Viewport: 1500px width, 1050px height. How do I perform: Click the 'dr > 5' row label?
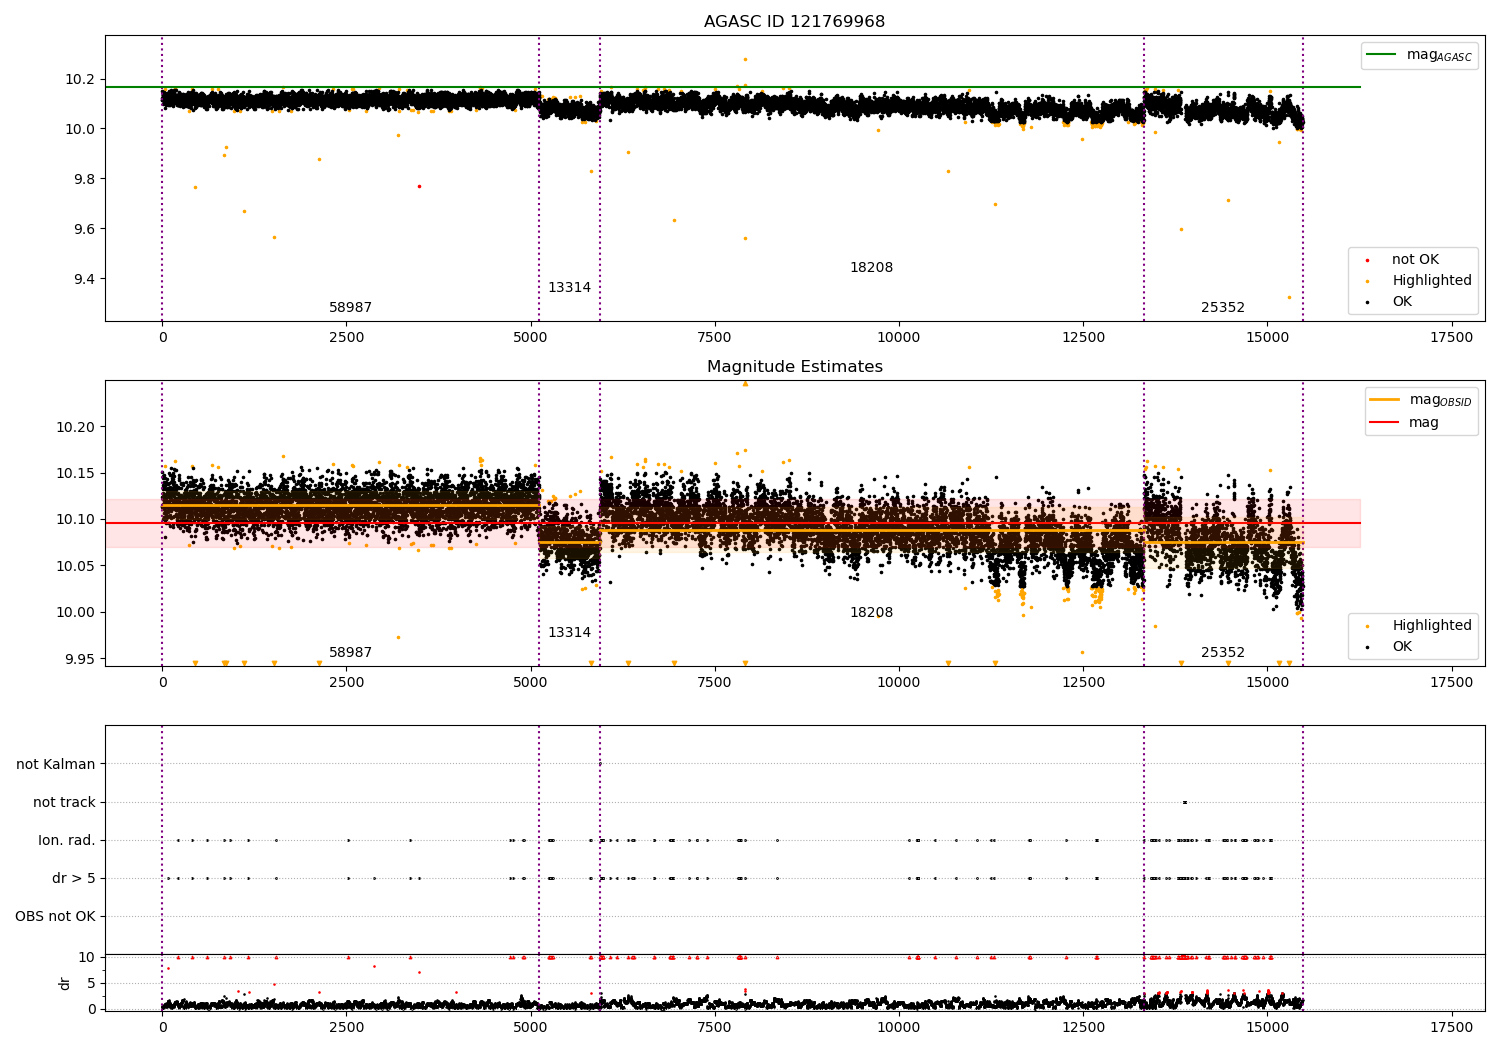point(74,879)
